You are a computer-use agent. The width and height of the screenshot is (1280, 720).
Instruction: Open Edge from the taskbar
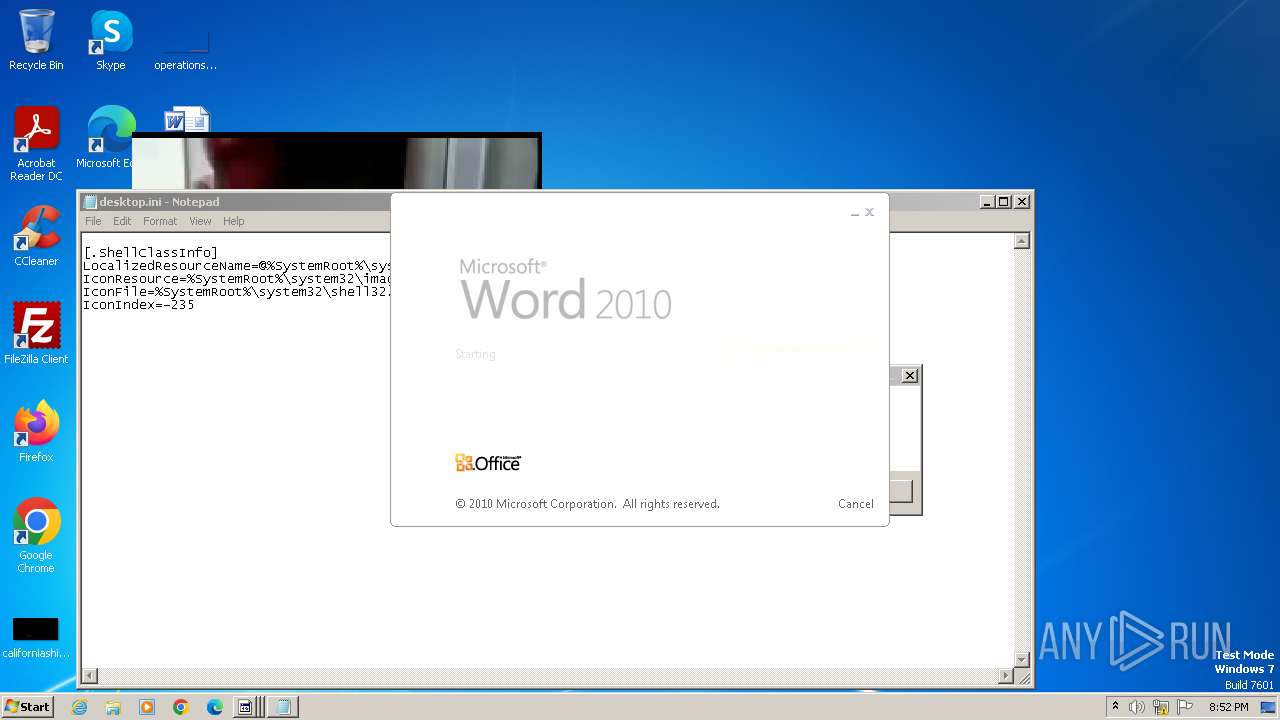(215, 707)
